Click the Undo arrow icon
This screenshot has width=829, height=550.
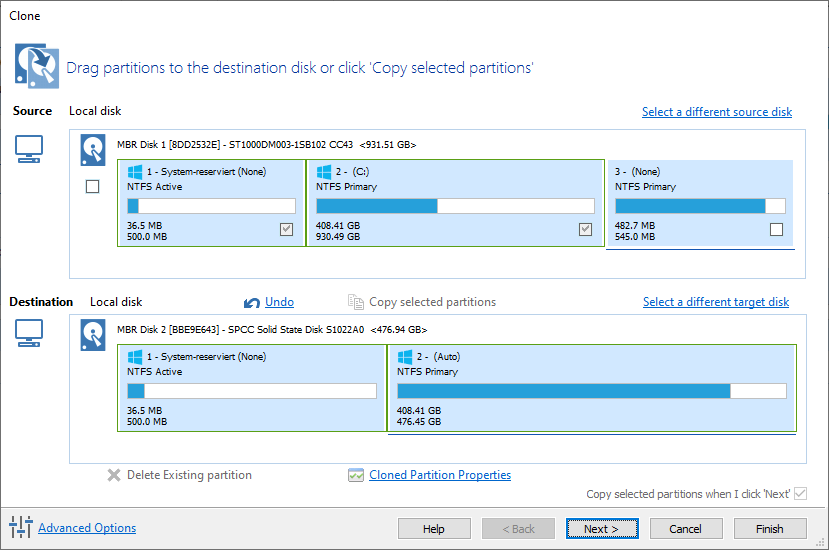(252, 302)
